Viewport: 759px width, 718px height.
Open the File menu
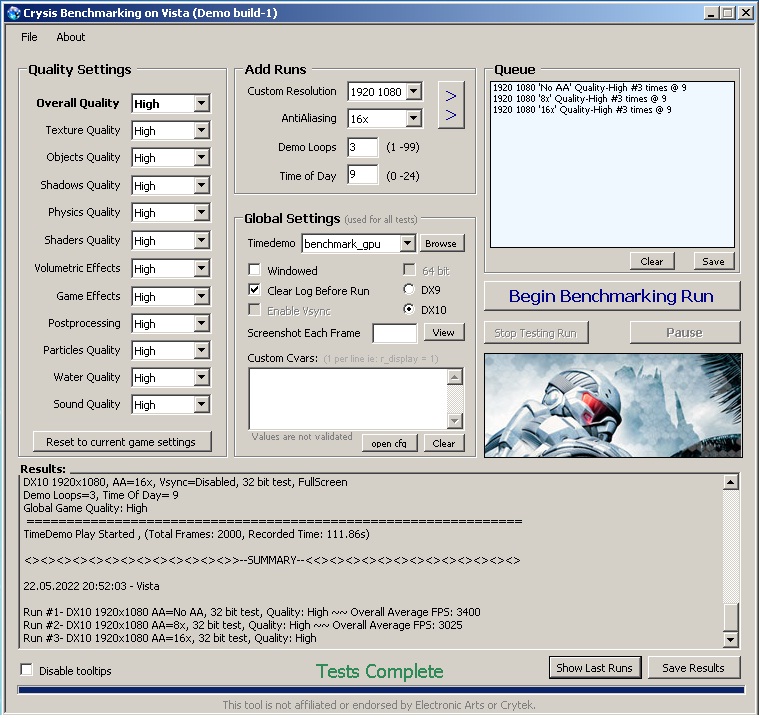[x=29, y=37]
